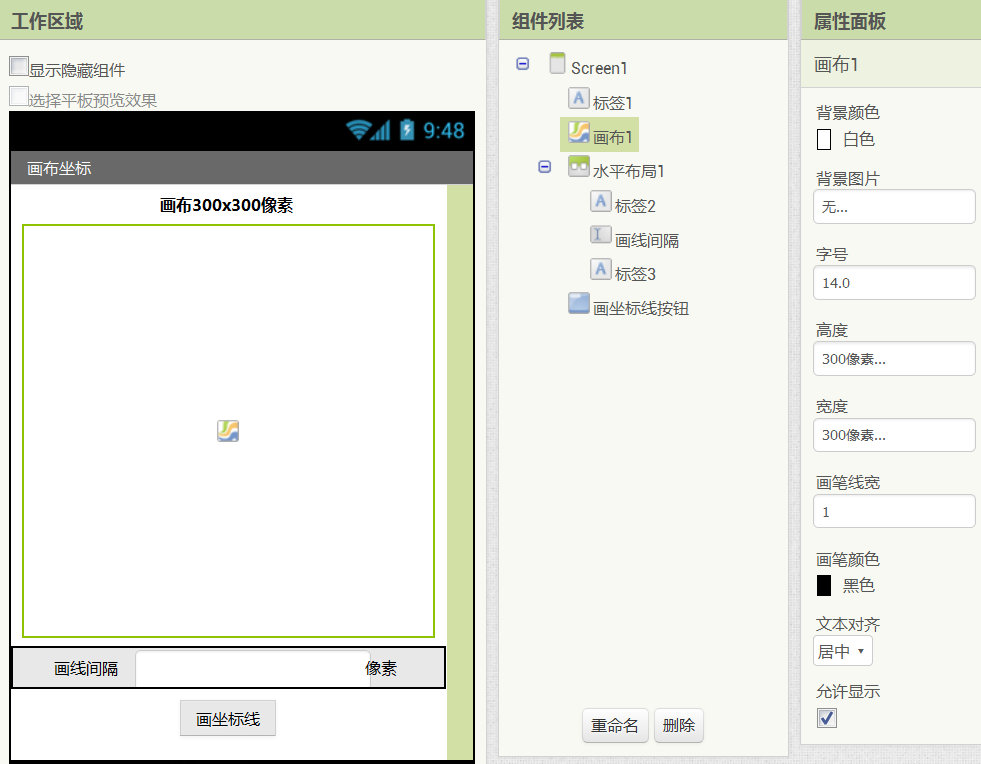Click the 画线间隔 label in phone preview
The image size is (981, 764).
[x=86, y=669]
